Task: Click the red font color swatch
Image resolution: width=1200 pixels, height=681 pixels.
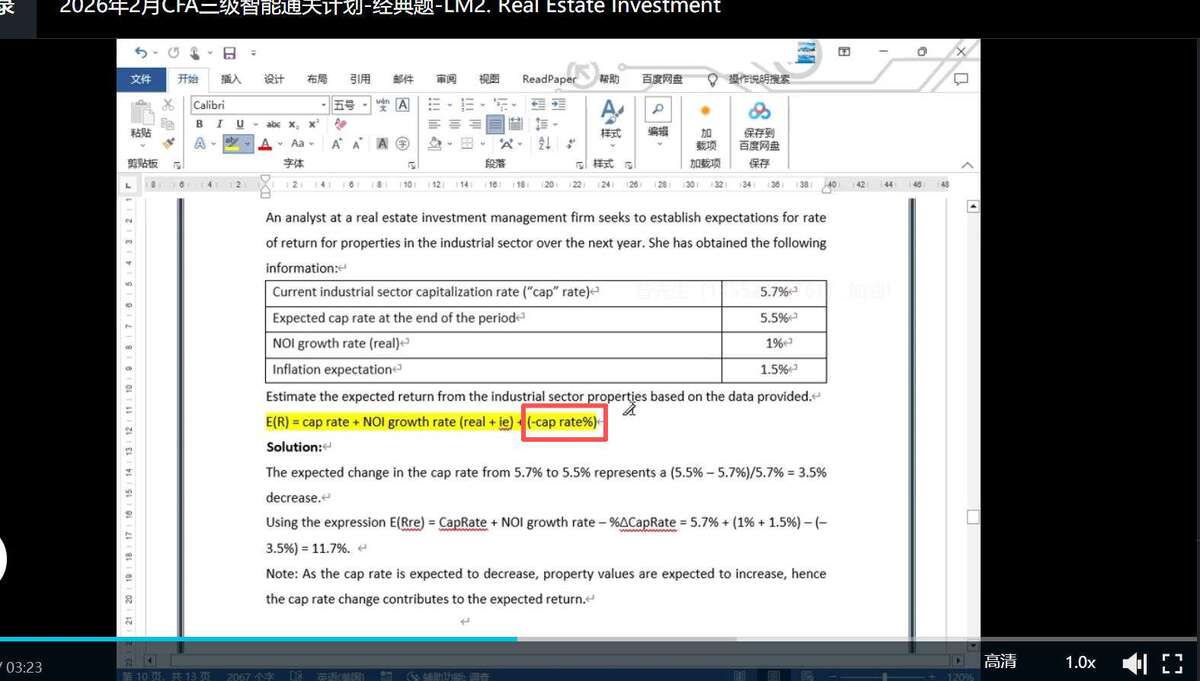Action: coord(265,144)
